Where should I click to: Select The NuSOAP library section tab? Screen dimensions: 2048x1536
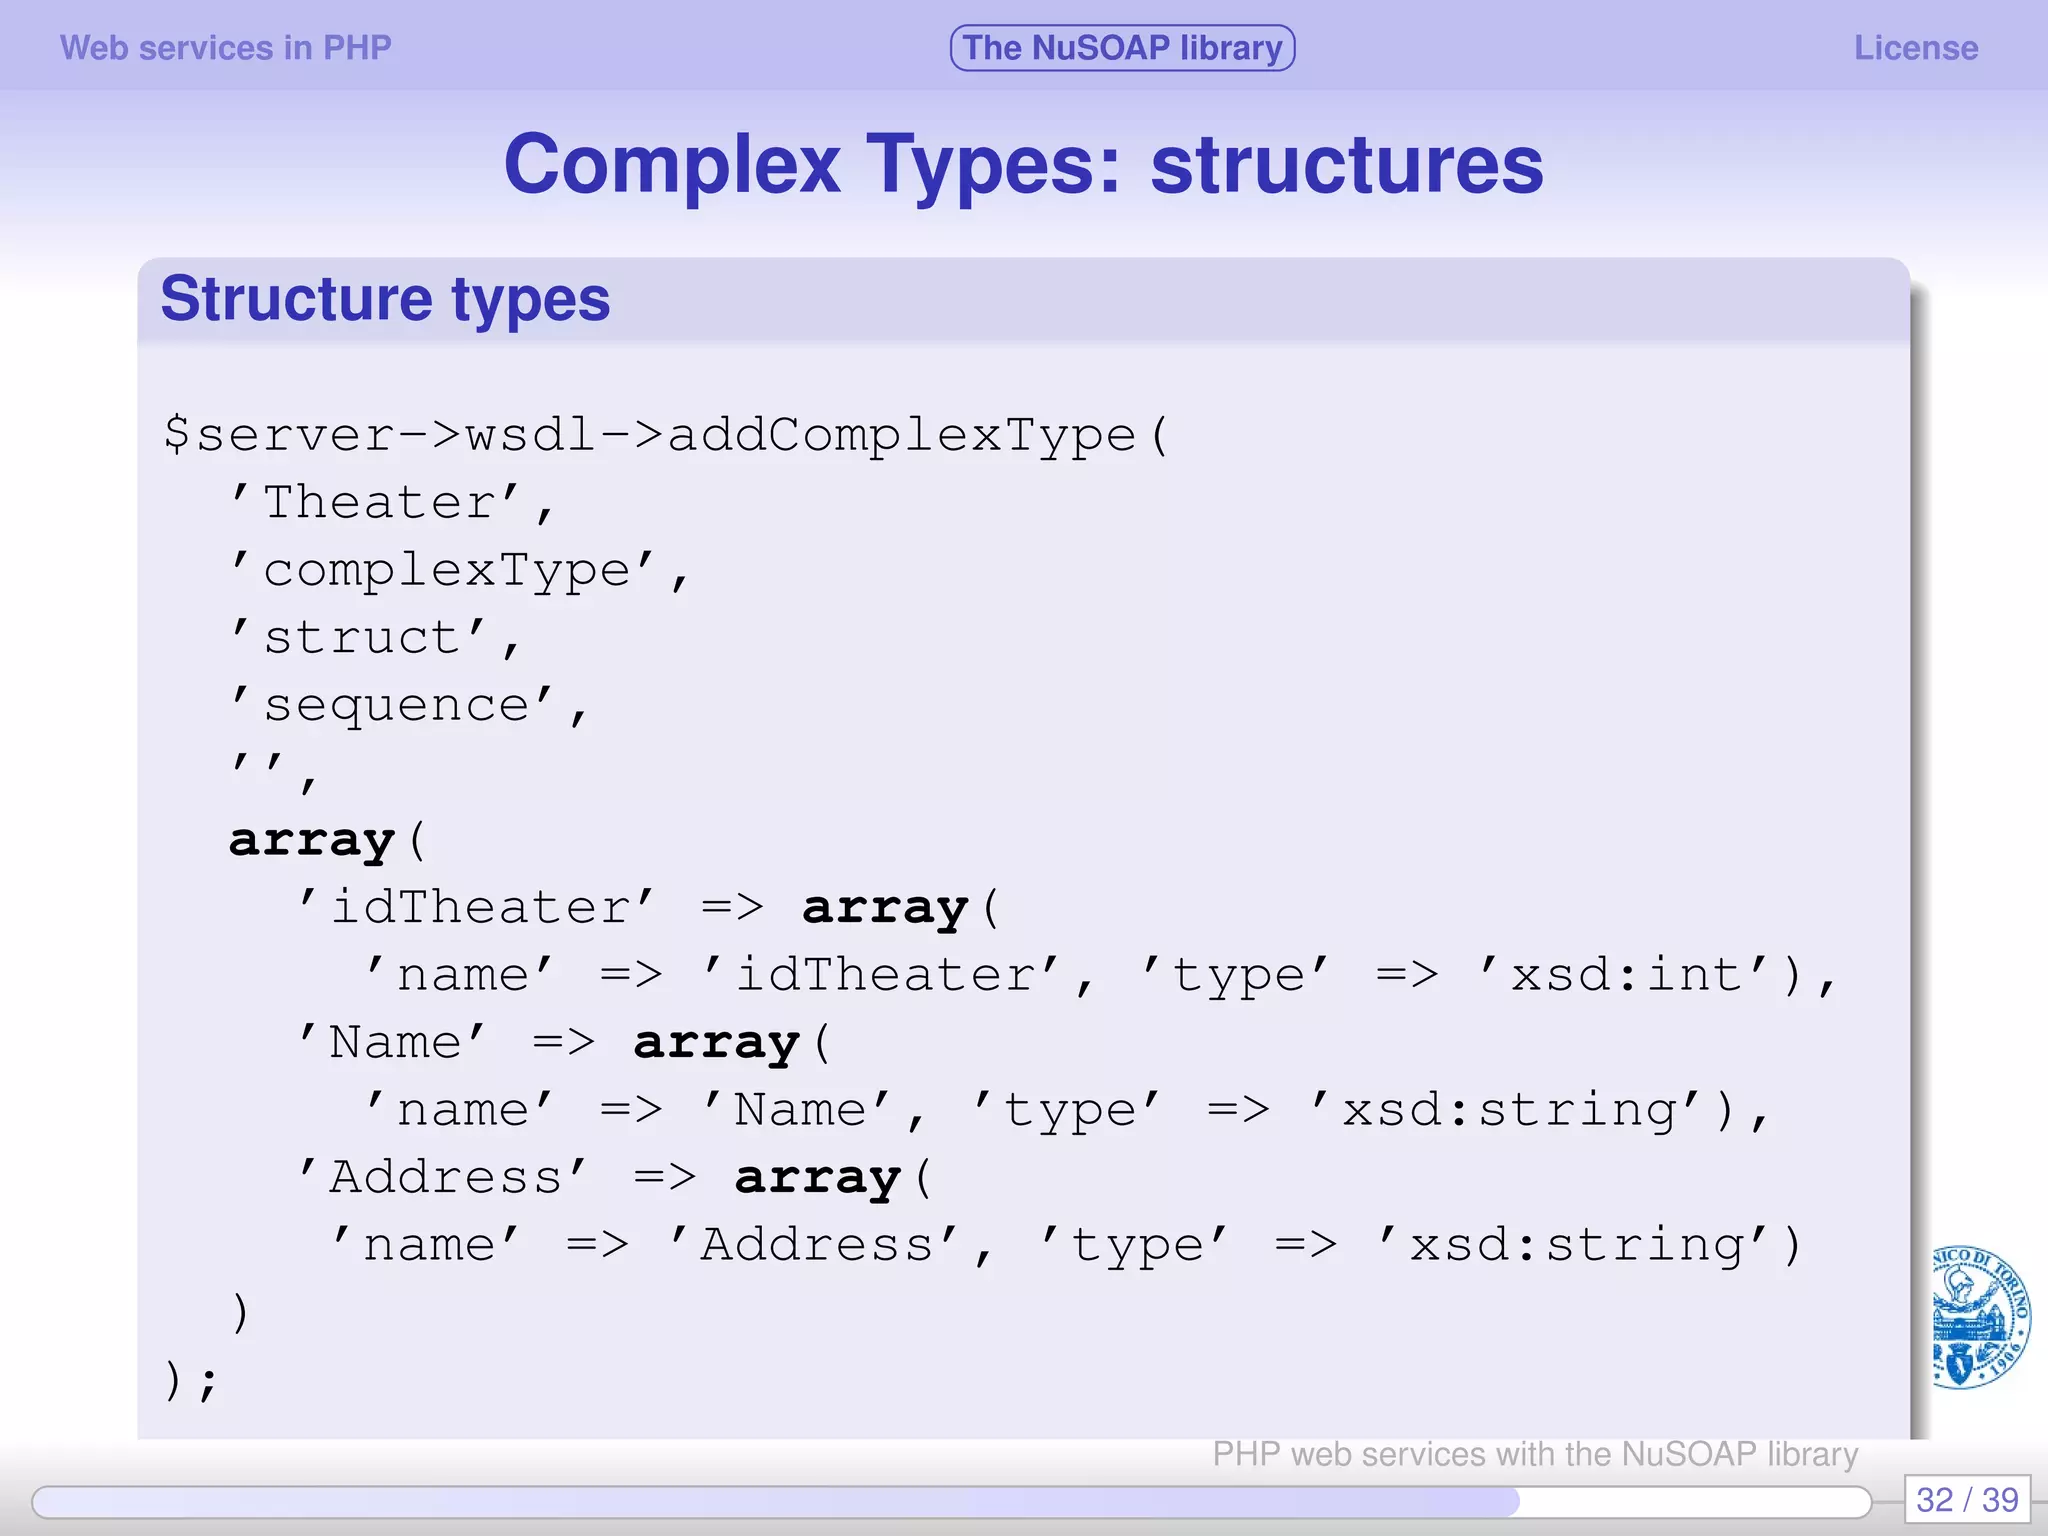click(1122, 48)
